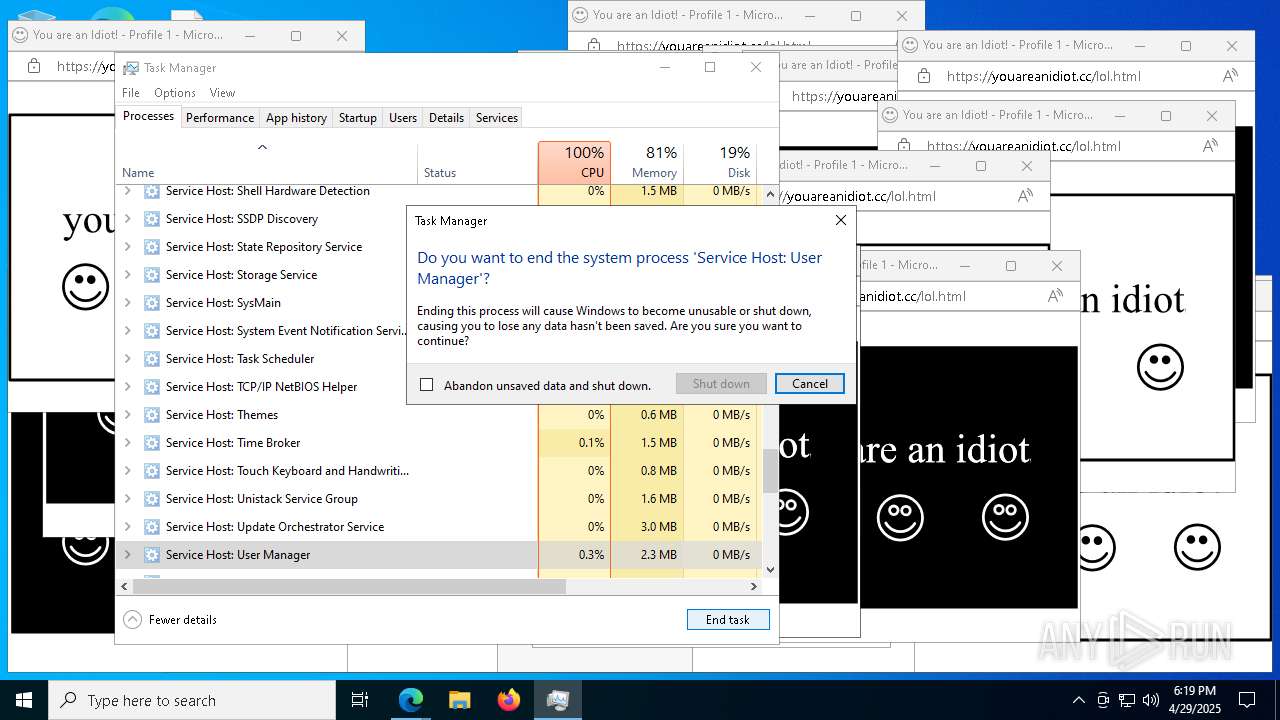Click the process list scroll-down arrow

point(770,570)
